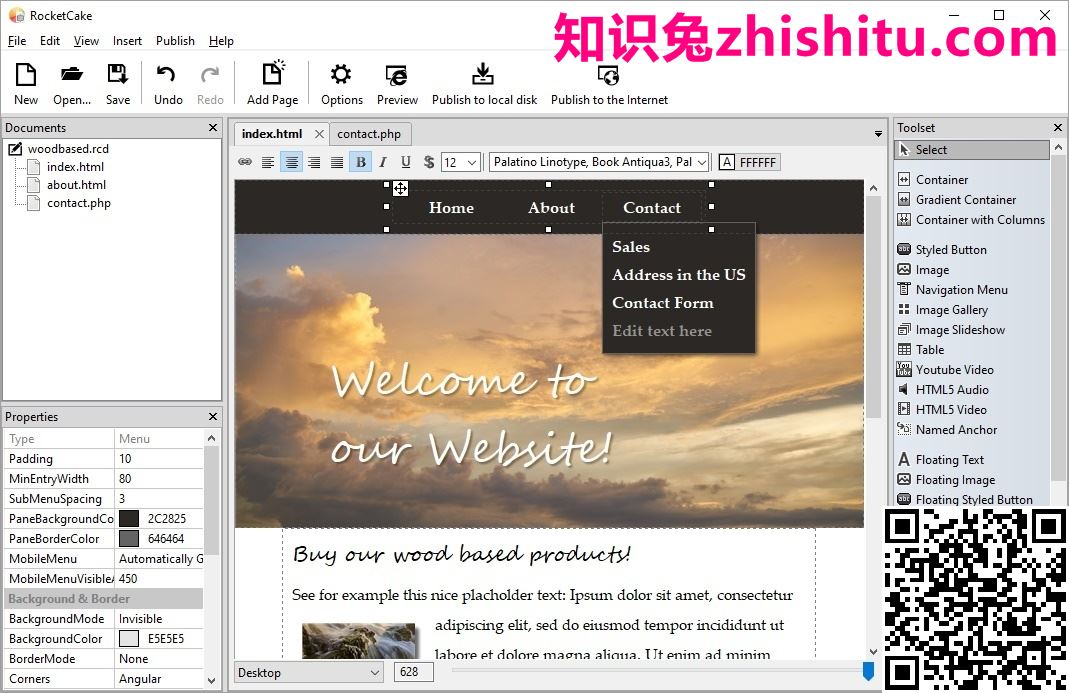Open the Publish menu
This screenshot has width=1069, height=693.
coord(175,41)
